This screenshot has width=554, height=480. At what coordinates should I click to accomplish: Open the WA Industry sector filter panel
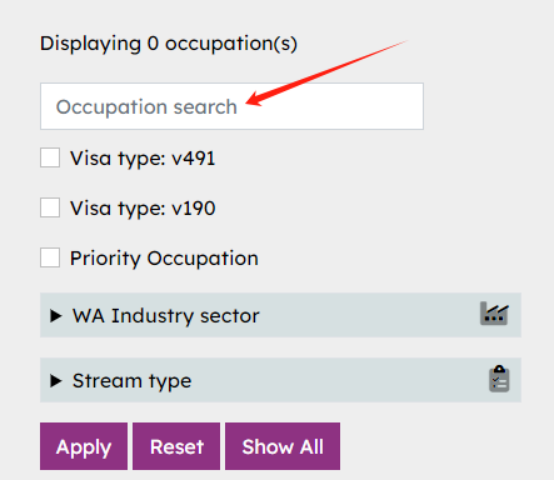tap(281, 315)
